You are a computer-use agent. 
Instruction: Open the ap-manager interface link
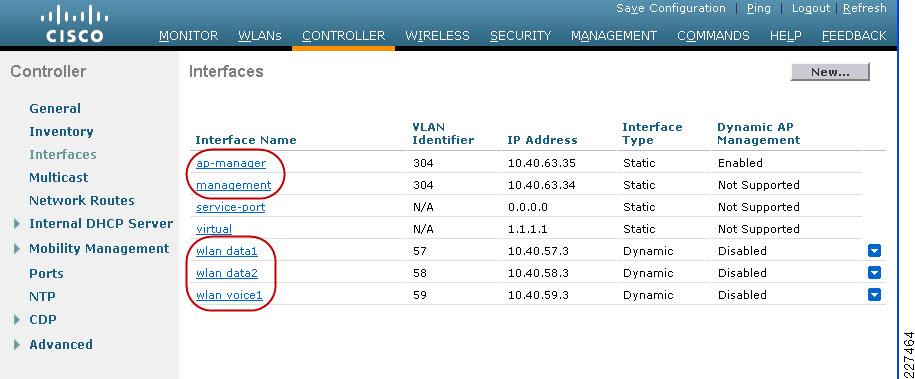pyautogui.click(x=231, y=163)
